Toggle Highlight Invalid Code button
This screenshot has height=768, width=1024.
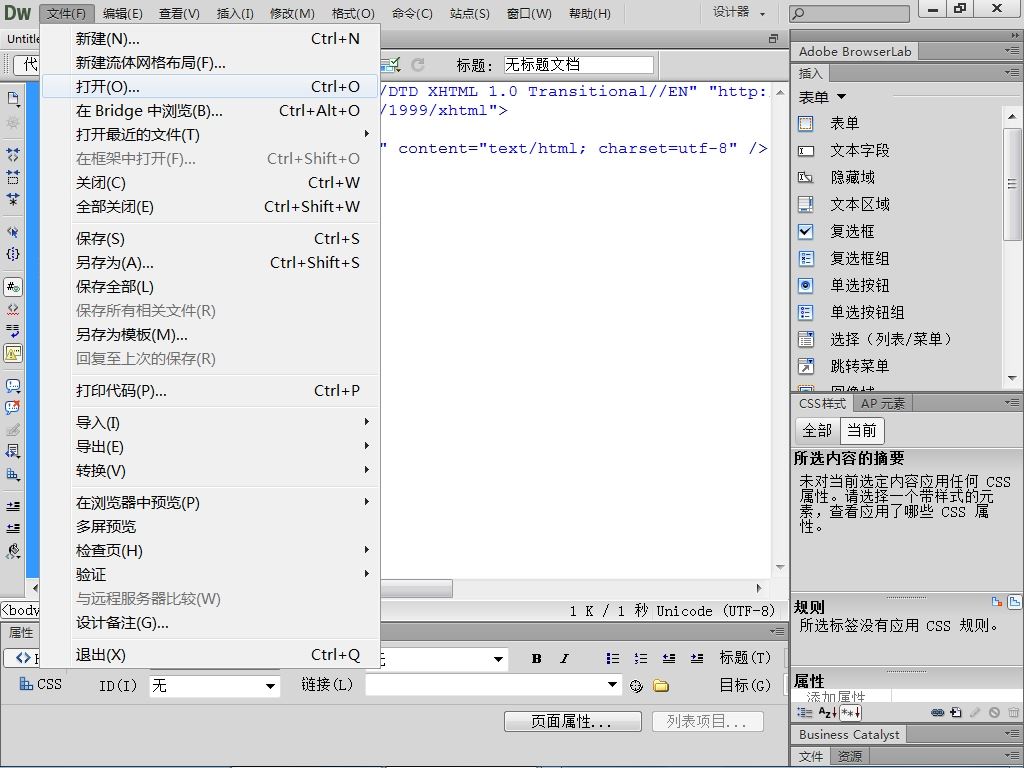click(13, 309)
